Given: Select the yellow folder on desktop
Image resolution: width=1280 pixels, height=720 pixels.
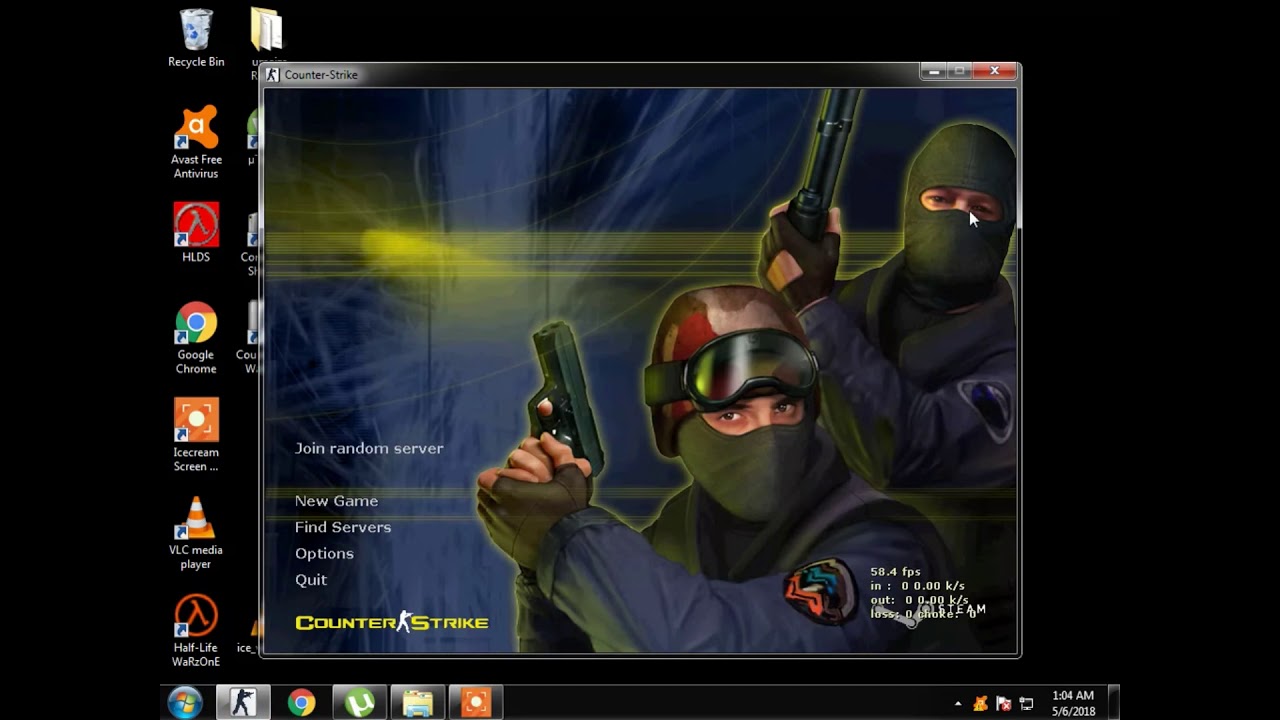Looking at the screenshot, I should coord(267,30).
